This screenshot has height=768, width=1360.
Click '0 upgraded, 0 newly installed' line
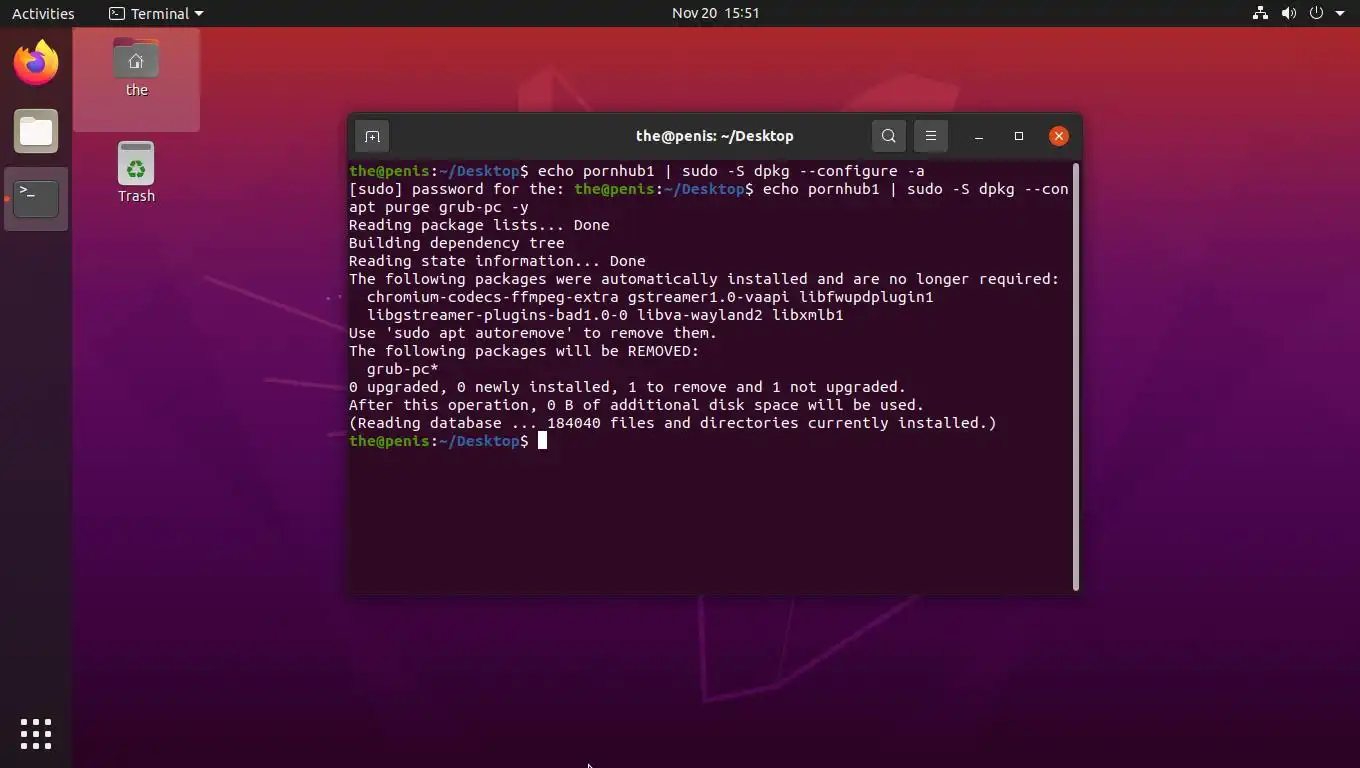pos(627,387)
